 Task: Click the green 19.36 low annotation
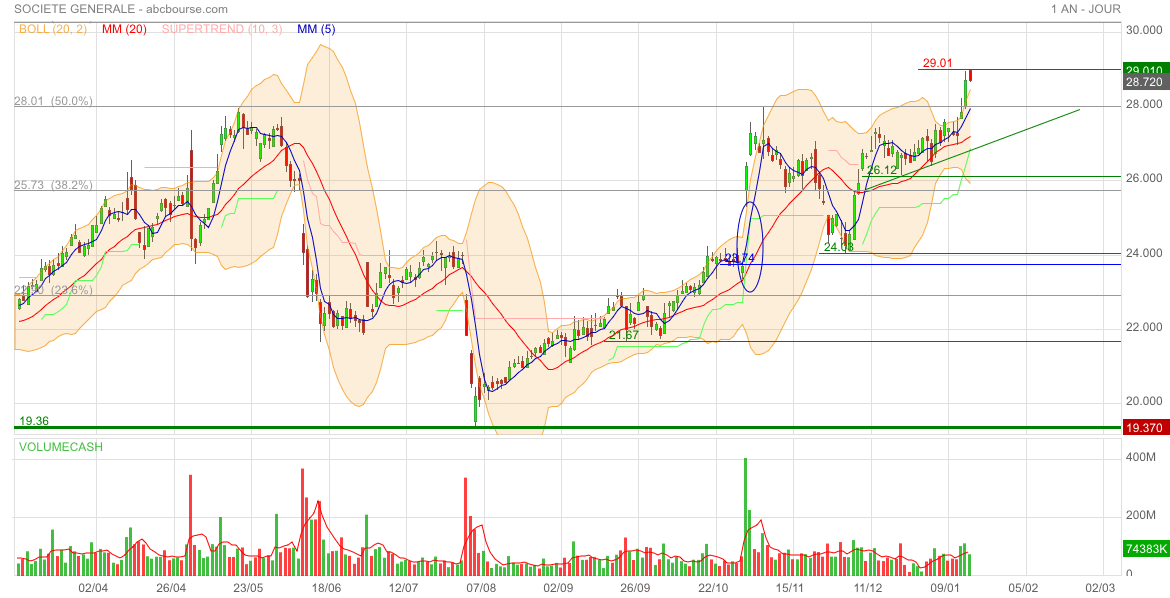pos(34,421)
